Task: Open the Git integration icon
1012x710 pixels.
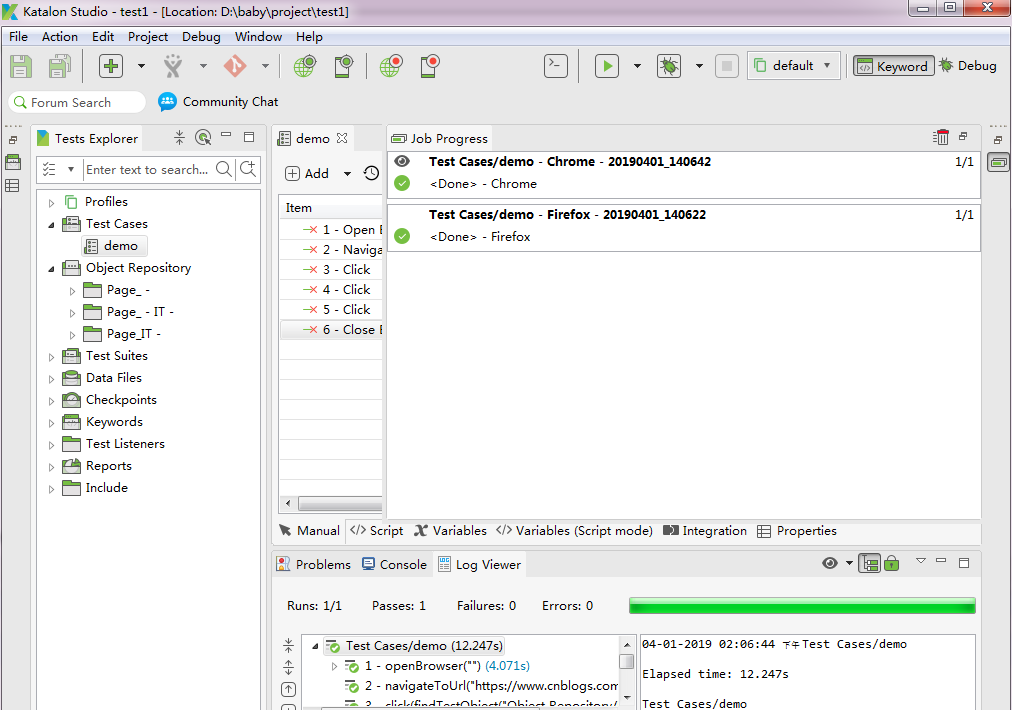Action: click(235, 66)
